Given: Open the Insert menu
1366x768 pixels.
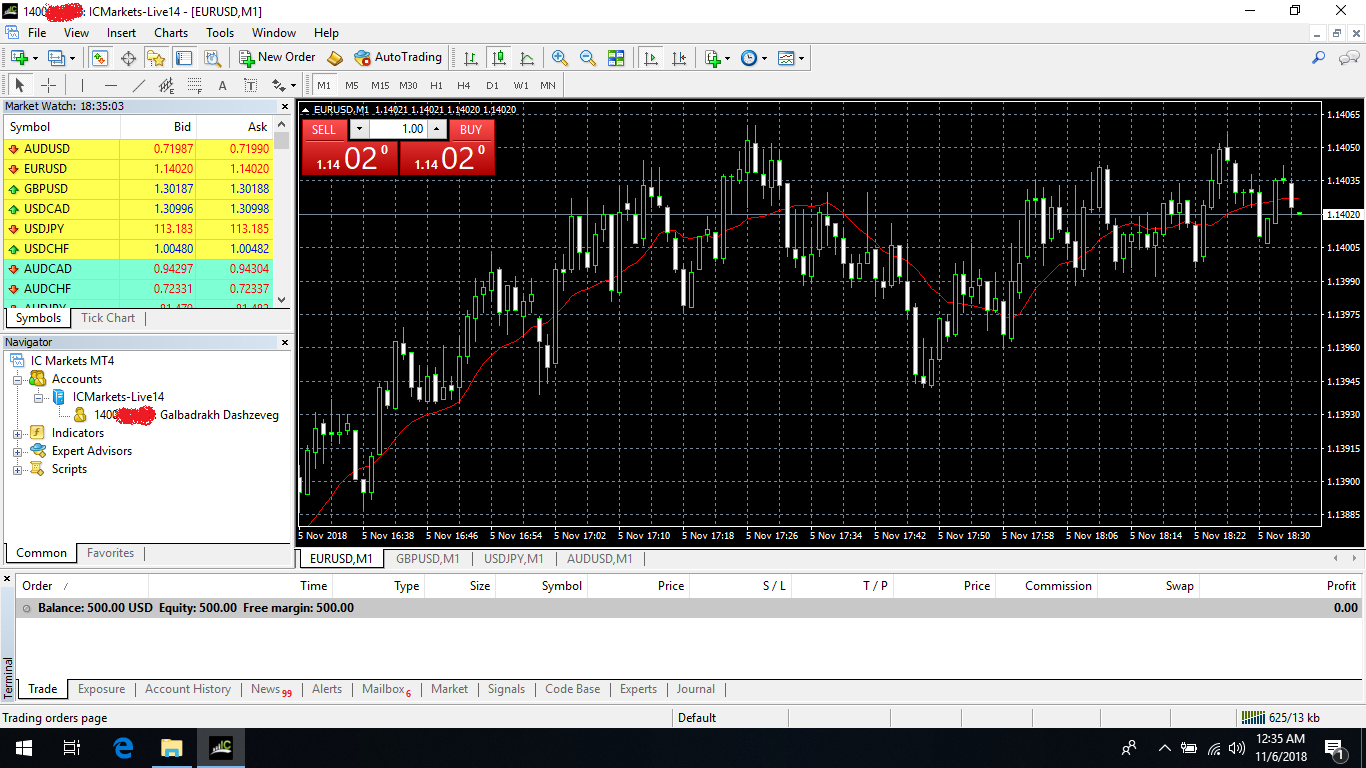Looking at the screenshot, I should click(x=122, y=33).
